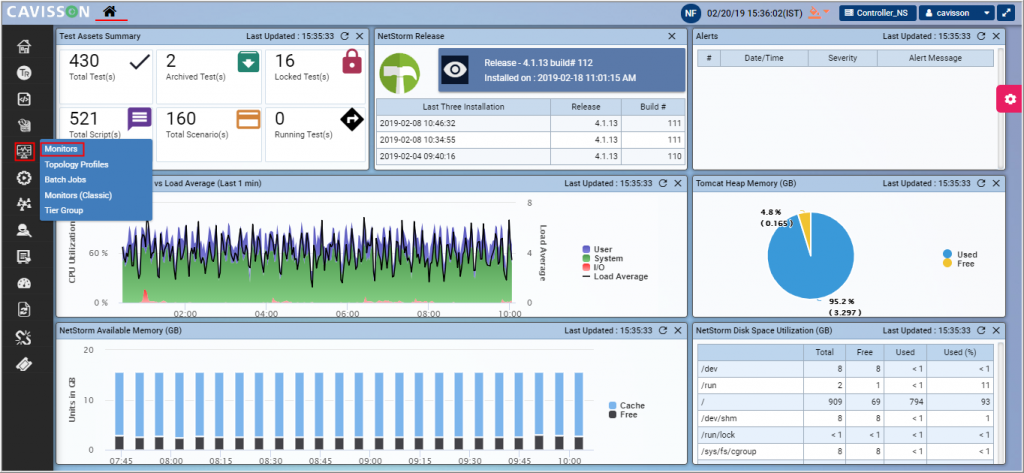This screenshot has width=1024, height=473.
Task: Toggle the User series in CPU chart legend
Action: coord(598,249)
